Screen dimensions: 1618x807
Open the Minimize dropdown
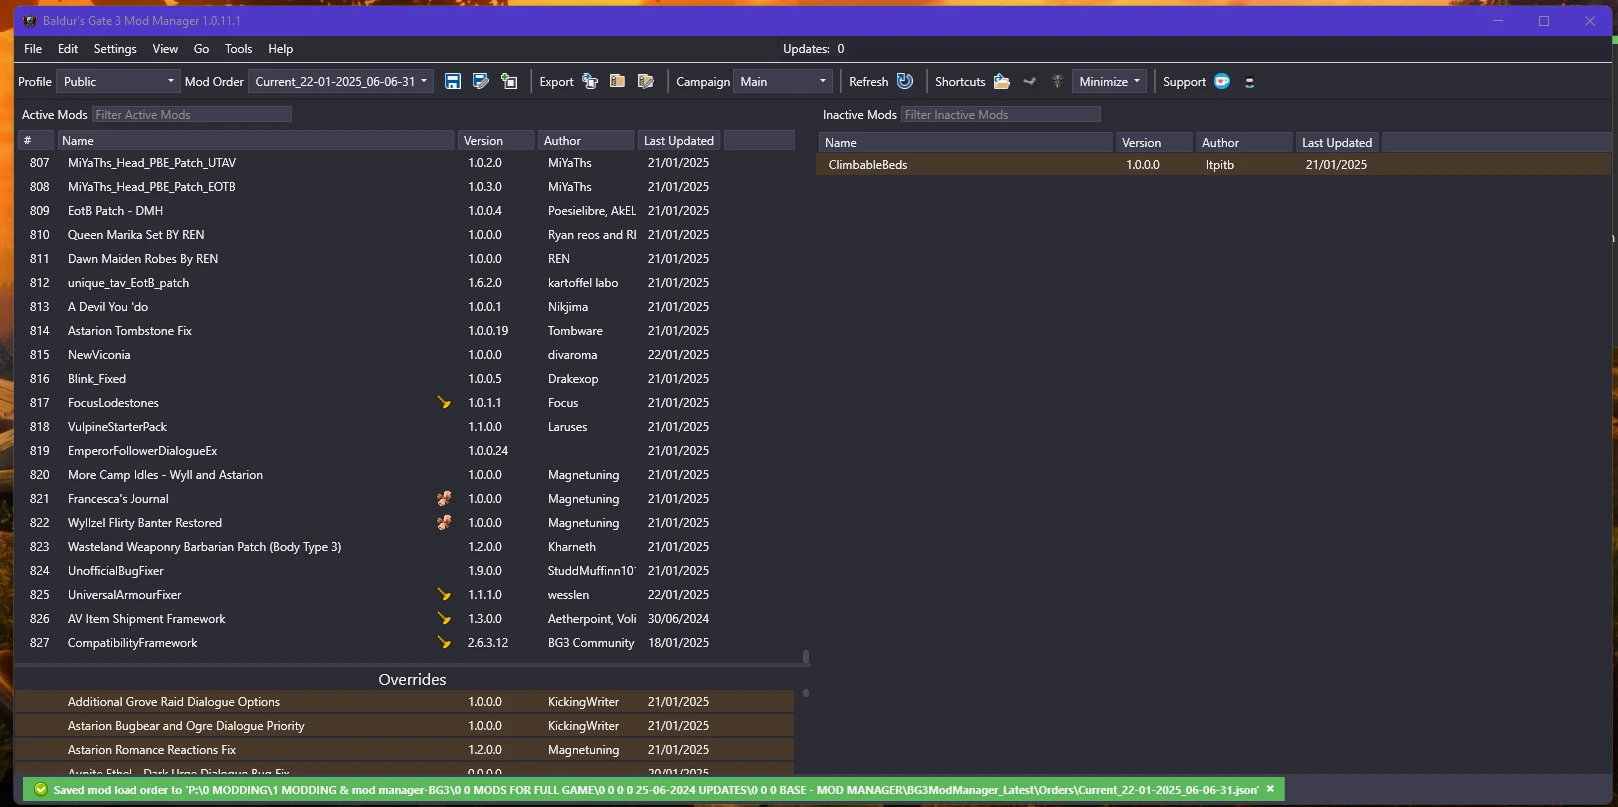(1109, 81)
